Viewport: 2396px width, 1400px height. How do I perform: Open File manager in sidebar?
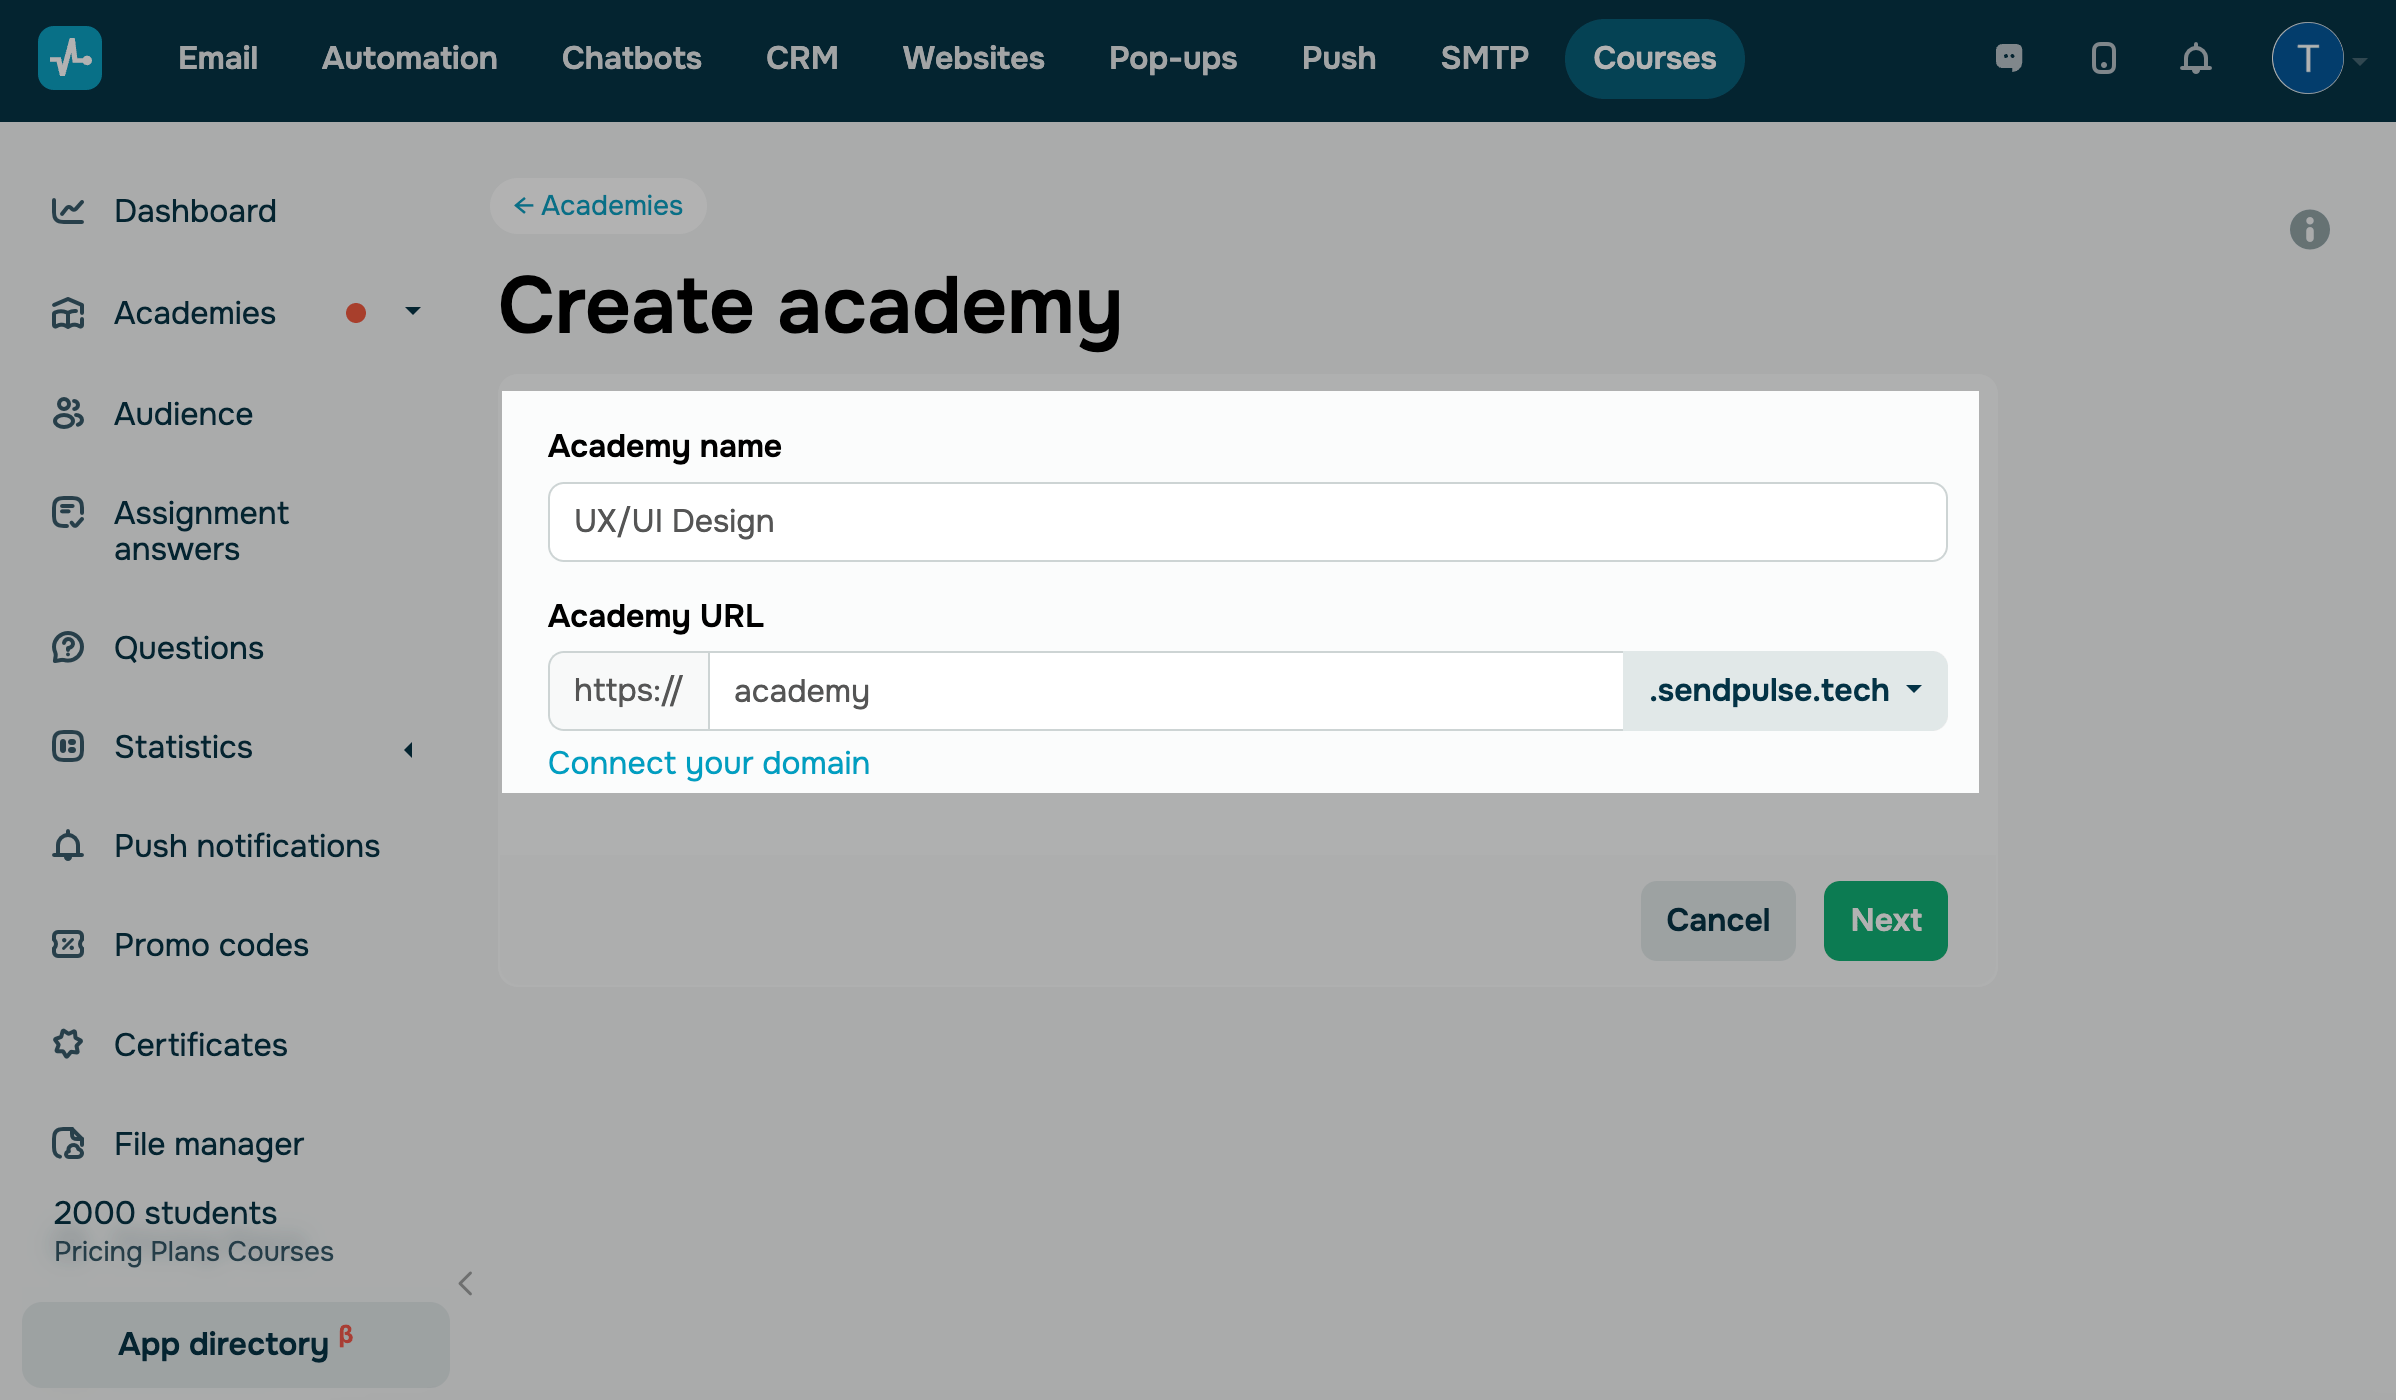click(x=208, y=1143)
